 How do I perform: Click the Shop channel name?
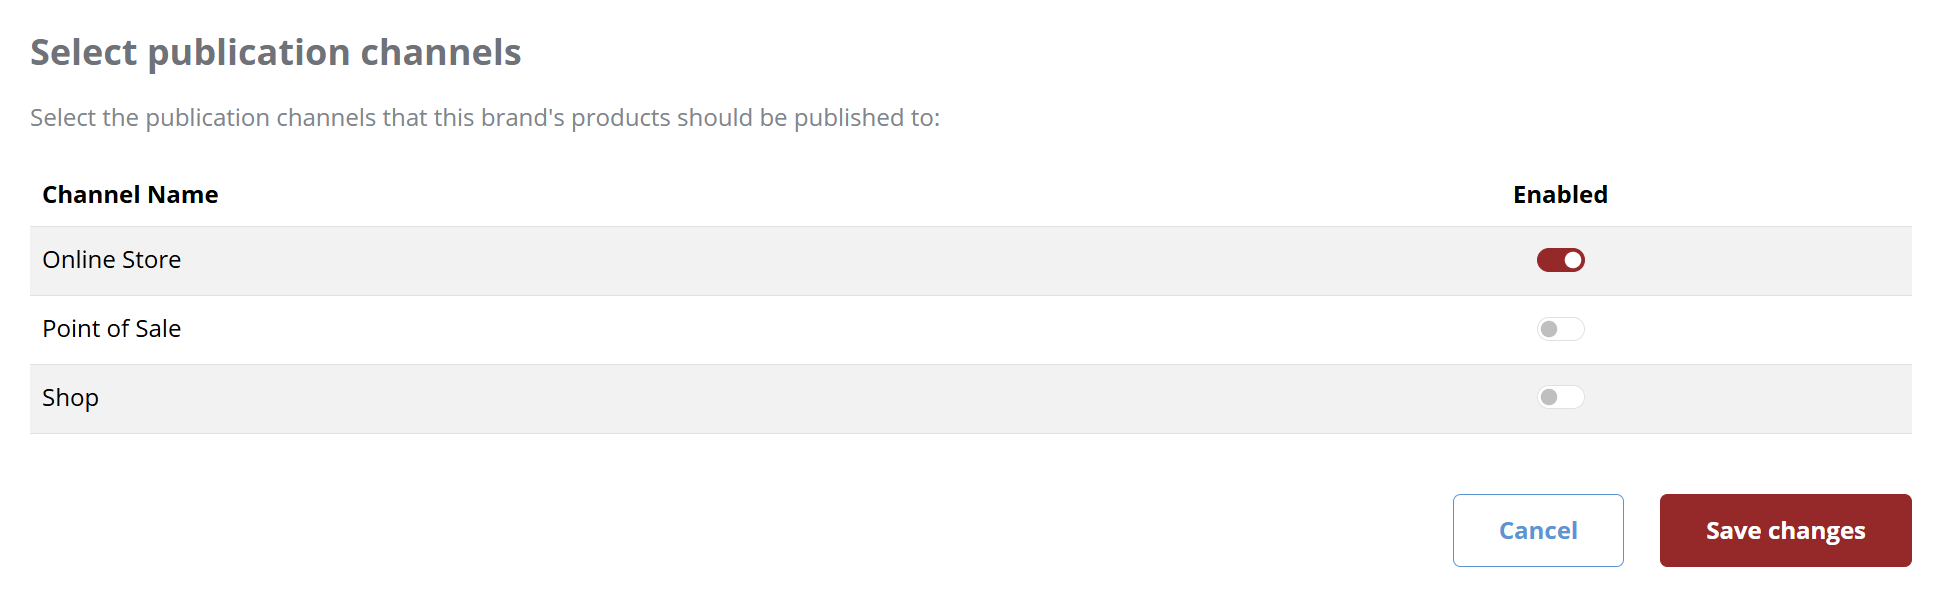coord(70,398)
